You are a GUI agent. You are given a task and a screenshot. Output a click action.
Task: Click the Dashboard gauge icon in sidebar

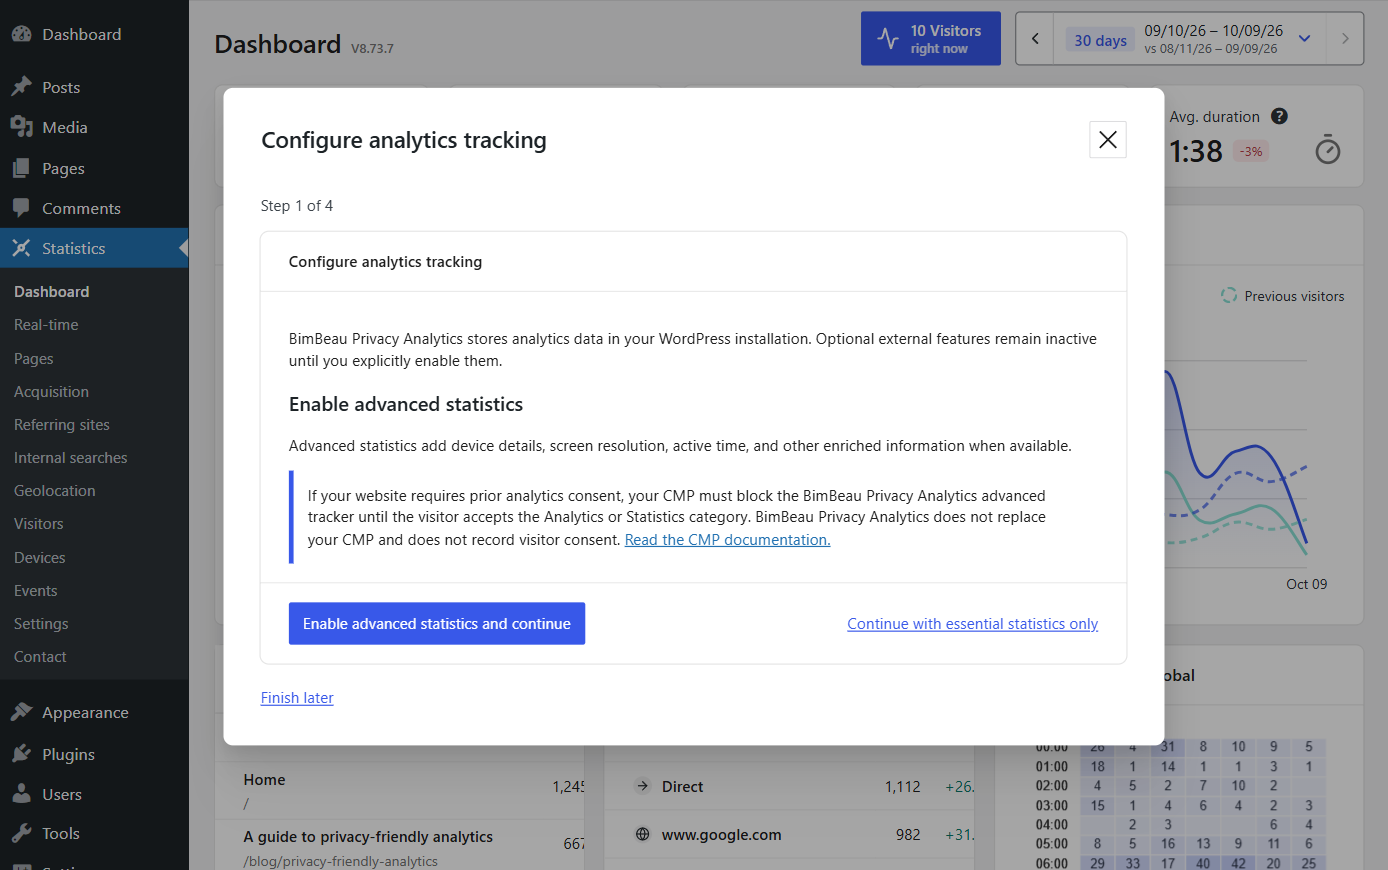click(x=21, y=34)
